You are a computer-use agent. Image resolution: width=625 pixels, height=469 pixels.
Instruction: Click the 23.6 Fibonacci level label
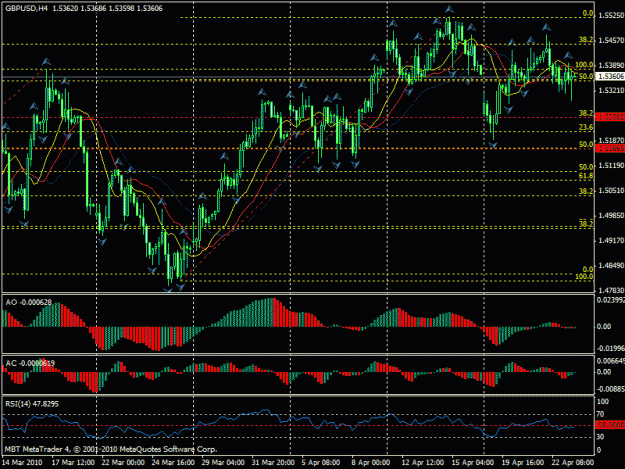pos(586,128)
